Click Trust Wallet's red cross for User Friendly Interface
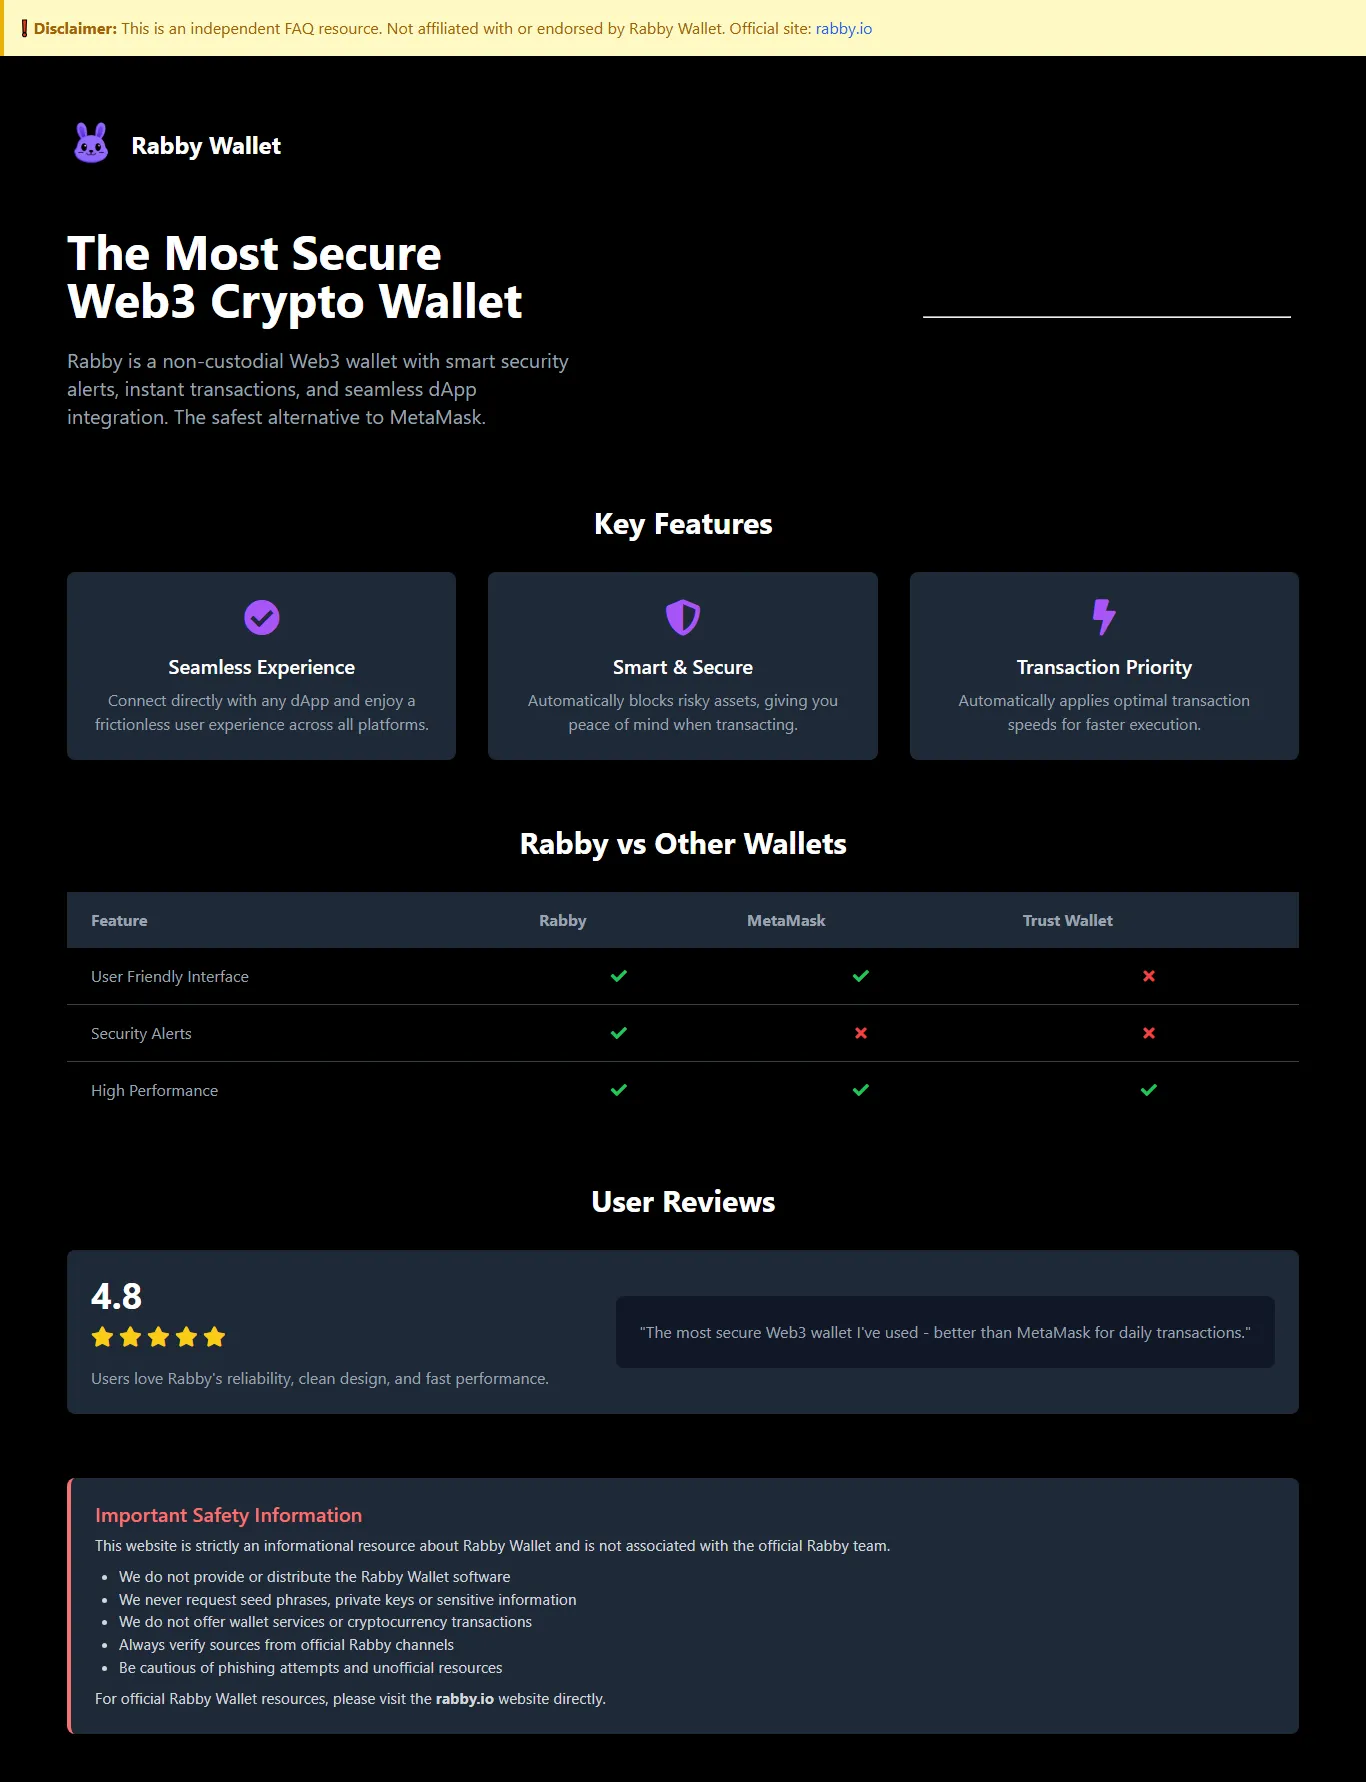This screenshot has width=1366, height=1782. coord(1149,976)
